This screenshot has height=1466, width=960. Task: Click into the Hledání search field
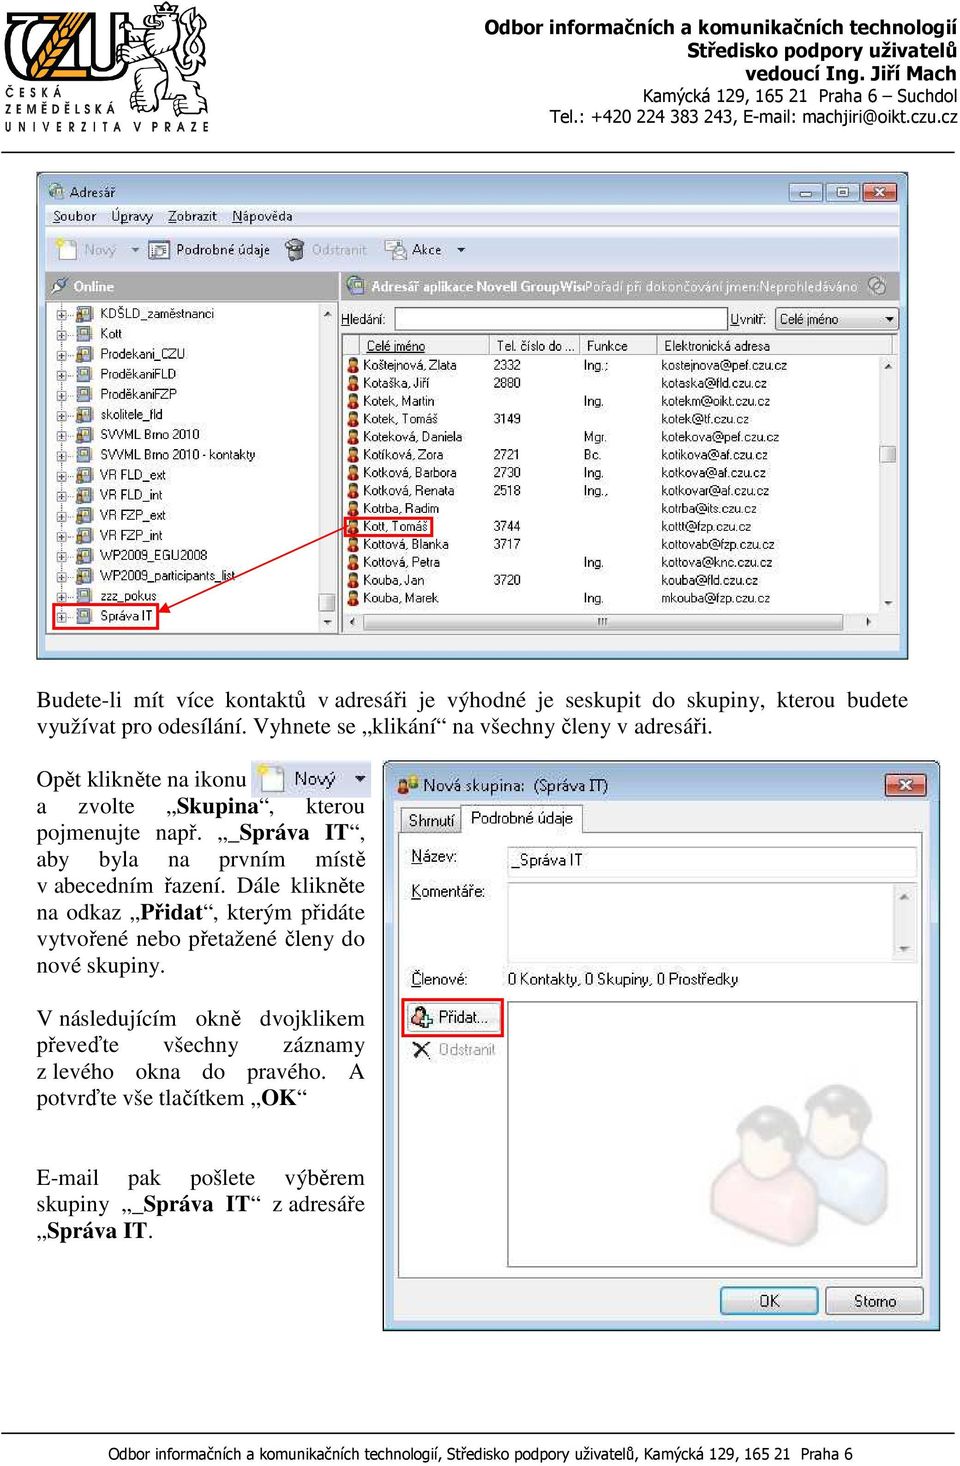click(561, 319)
